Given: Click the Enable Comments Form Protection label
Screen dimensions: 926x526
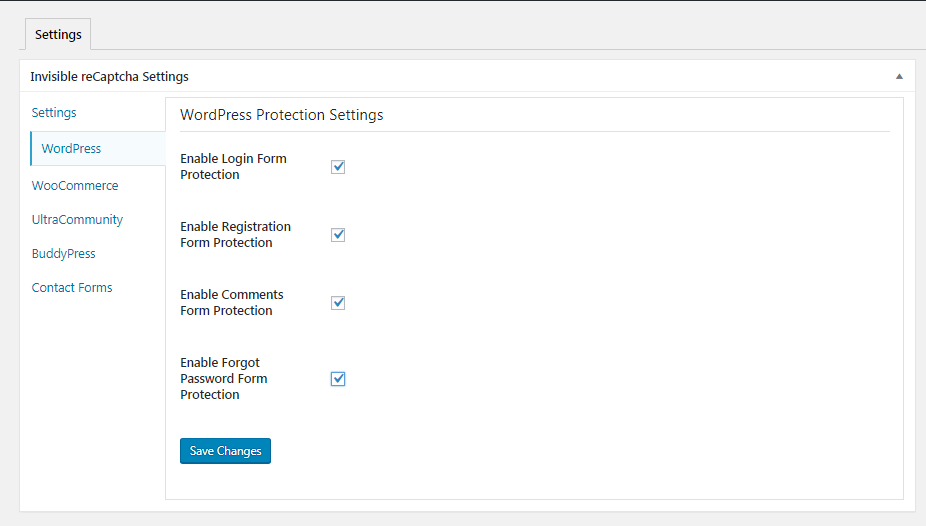Looking at the screenshot, I should pyautogui.click(x=232, y=302).
